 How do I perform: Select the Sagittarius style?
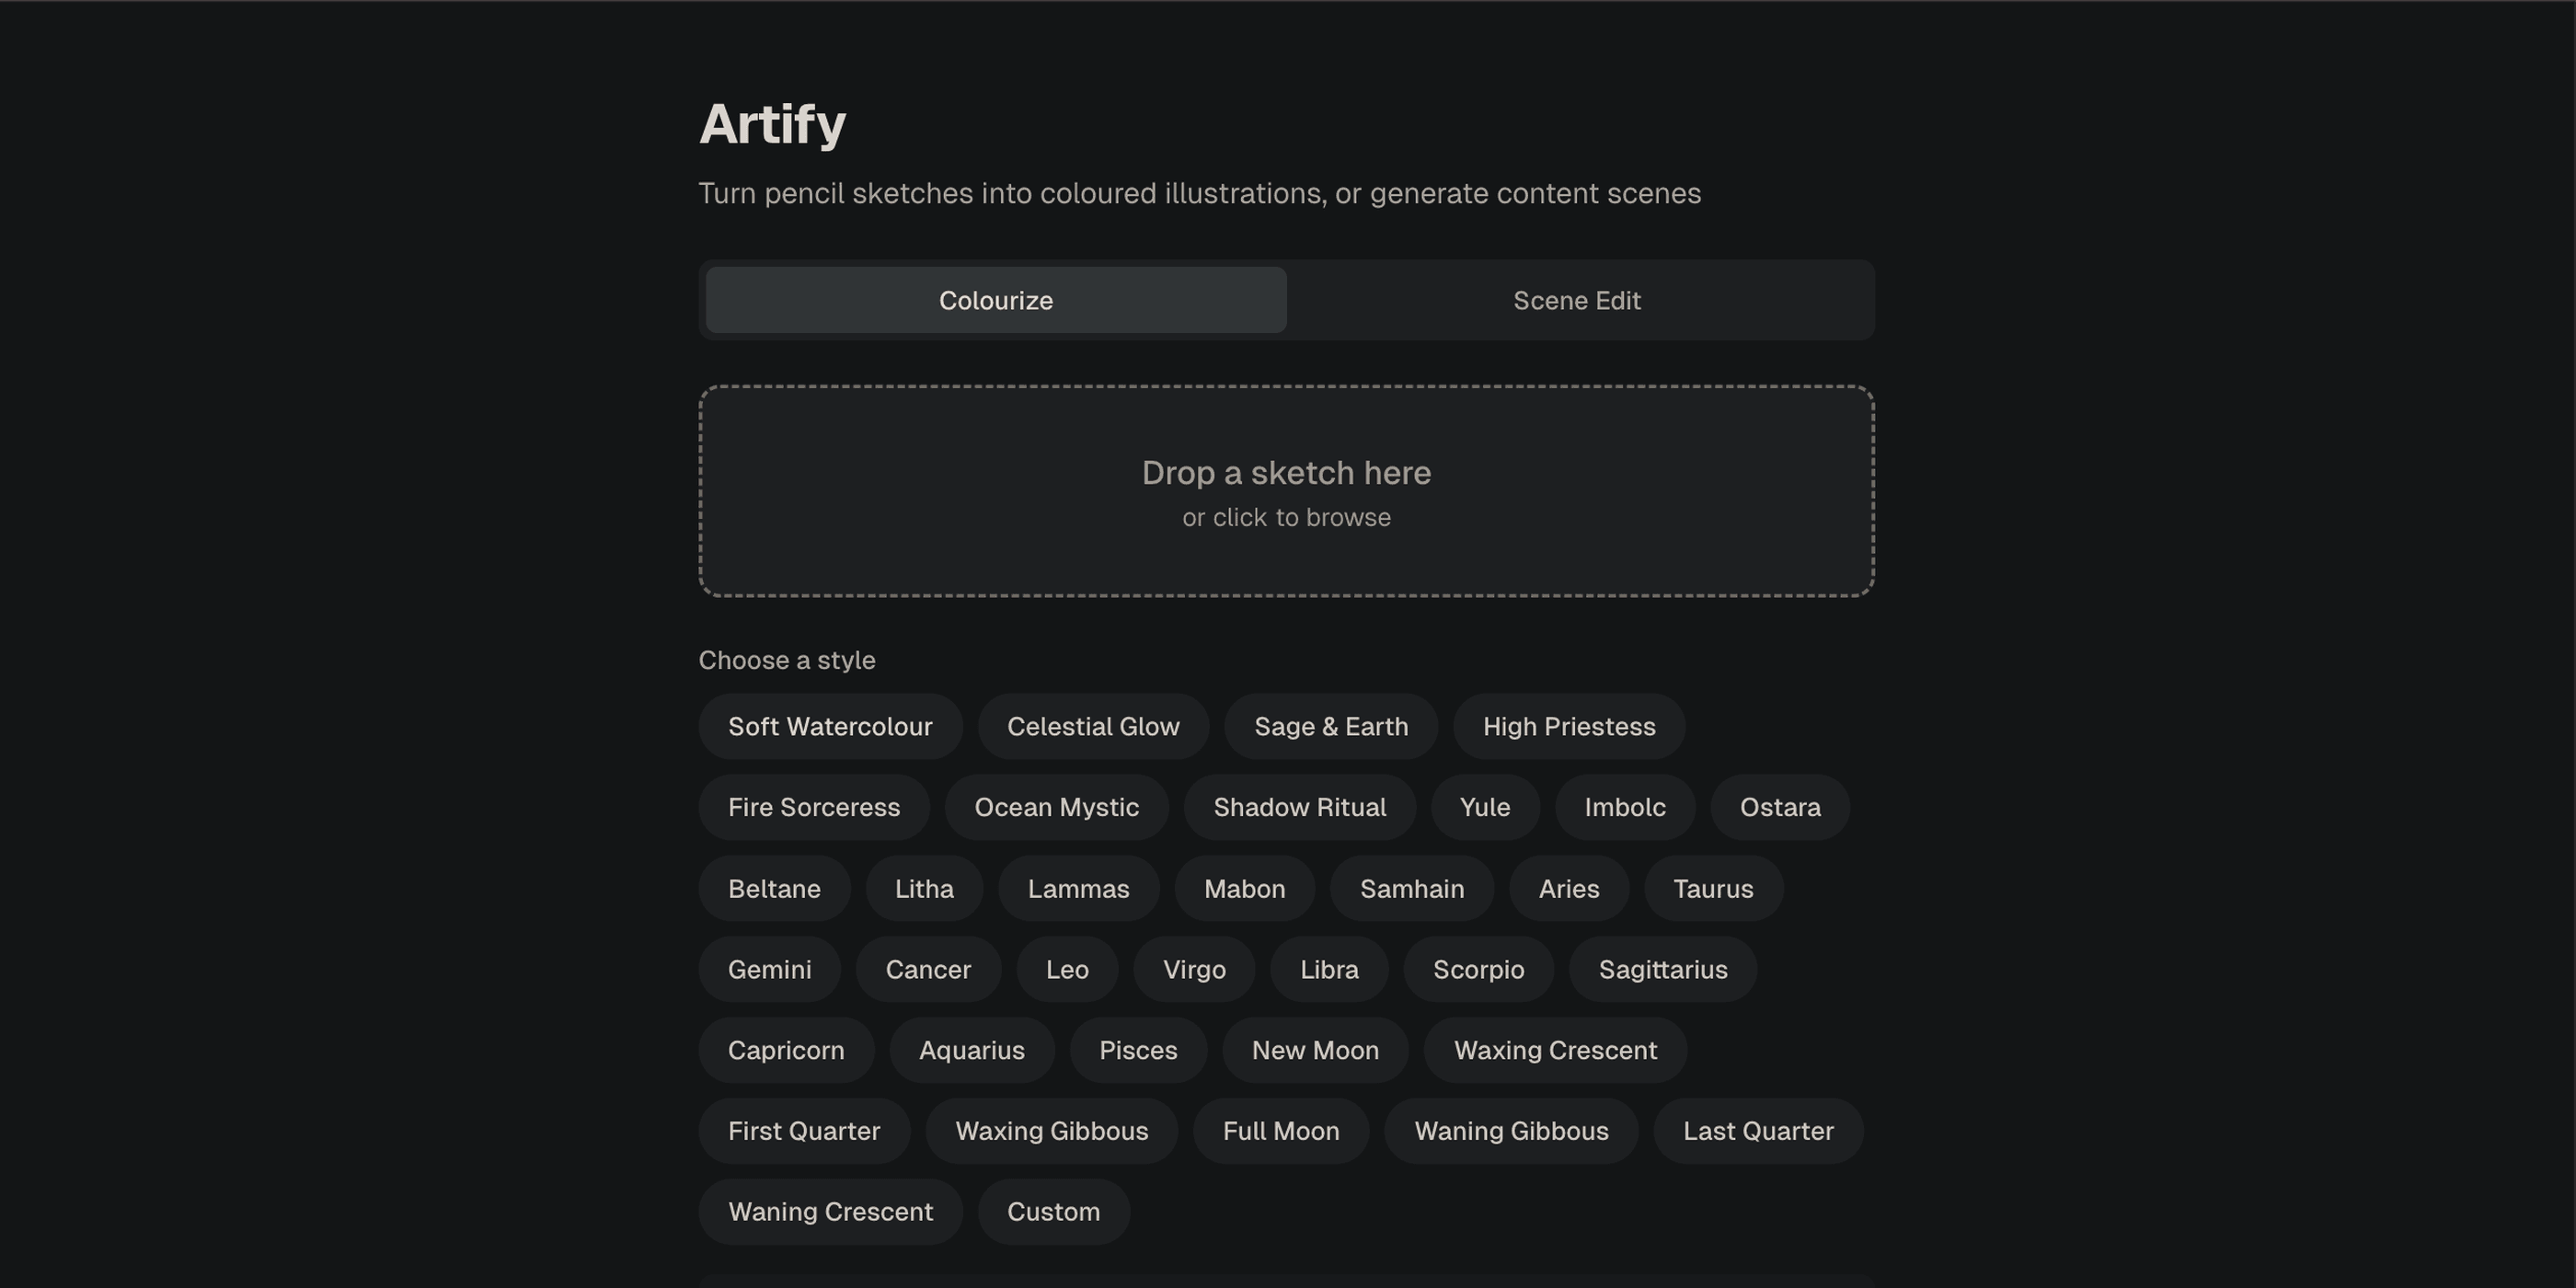pos(1662,969)
